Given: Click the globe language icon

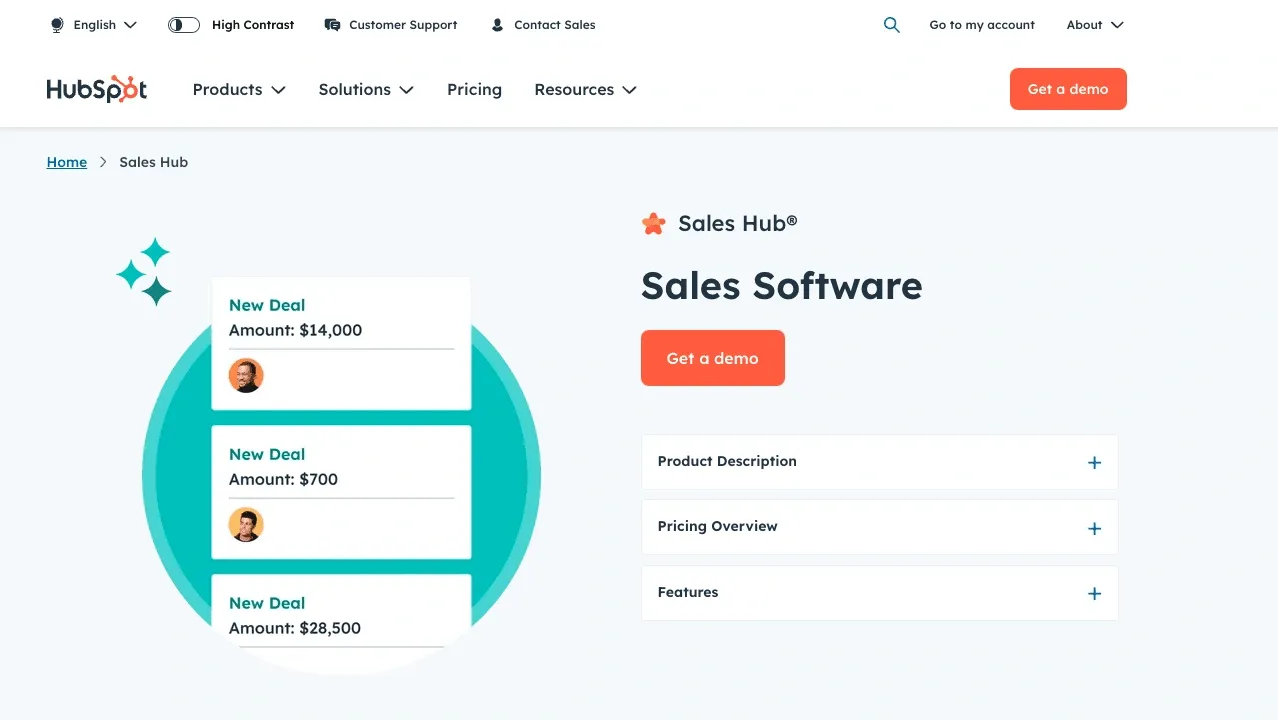Looking at the screenshot, I should pos(57,25).
